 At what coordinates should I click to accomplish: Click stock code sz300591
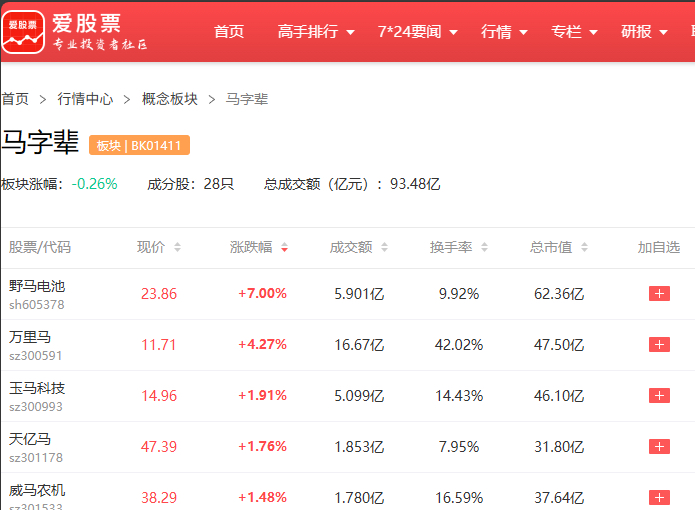35,356
